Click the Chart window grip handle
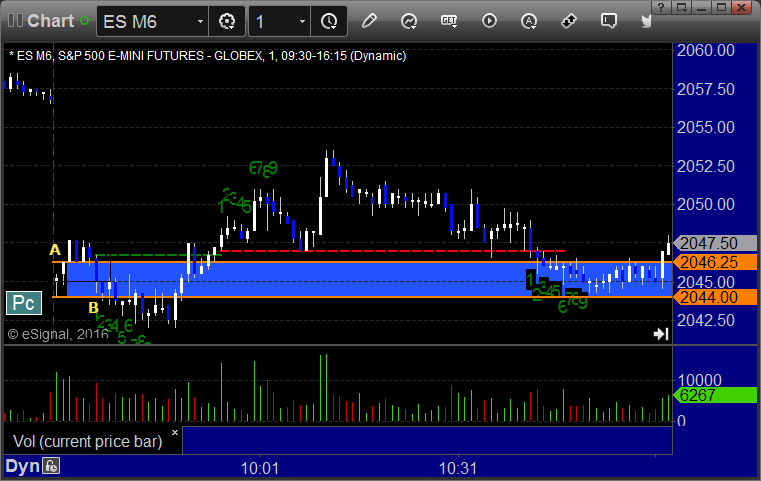761x481 pixels. pos(15,21)
